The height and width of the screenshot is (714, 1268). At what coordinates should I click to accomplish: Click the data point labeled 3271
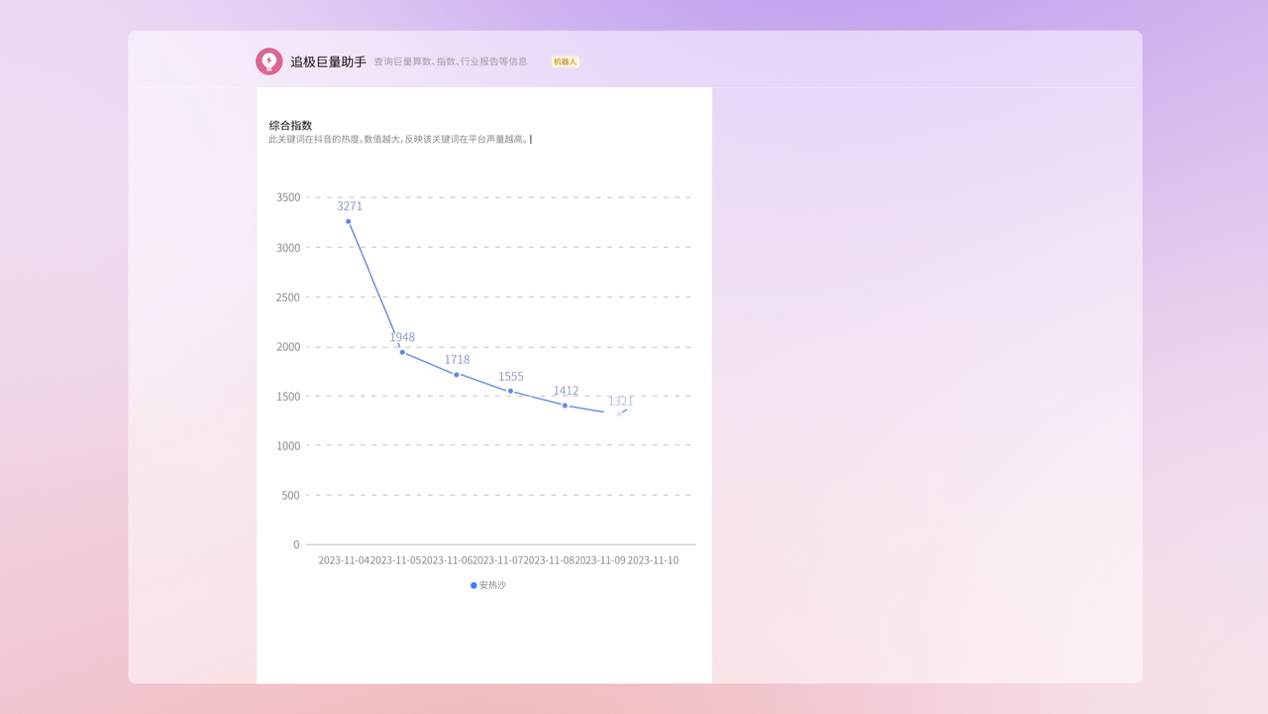[x=348, y=221]
